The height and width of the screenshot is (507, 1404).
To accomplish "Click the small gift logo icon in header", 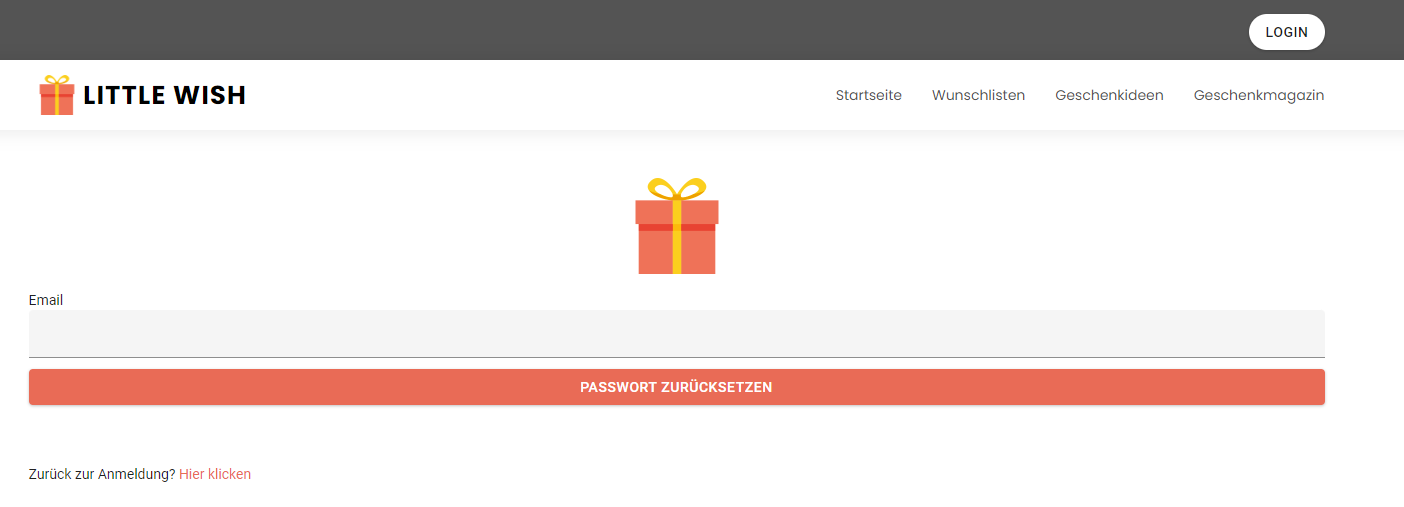I will pyautogui.click(x=57, y=96).
